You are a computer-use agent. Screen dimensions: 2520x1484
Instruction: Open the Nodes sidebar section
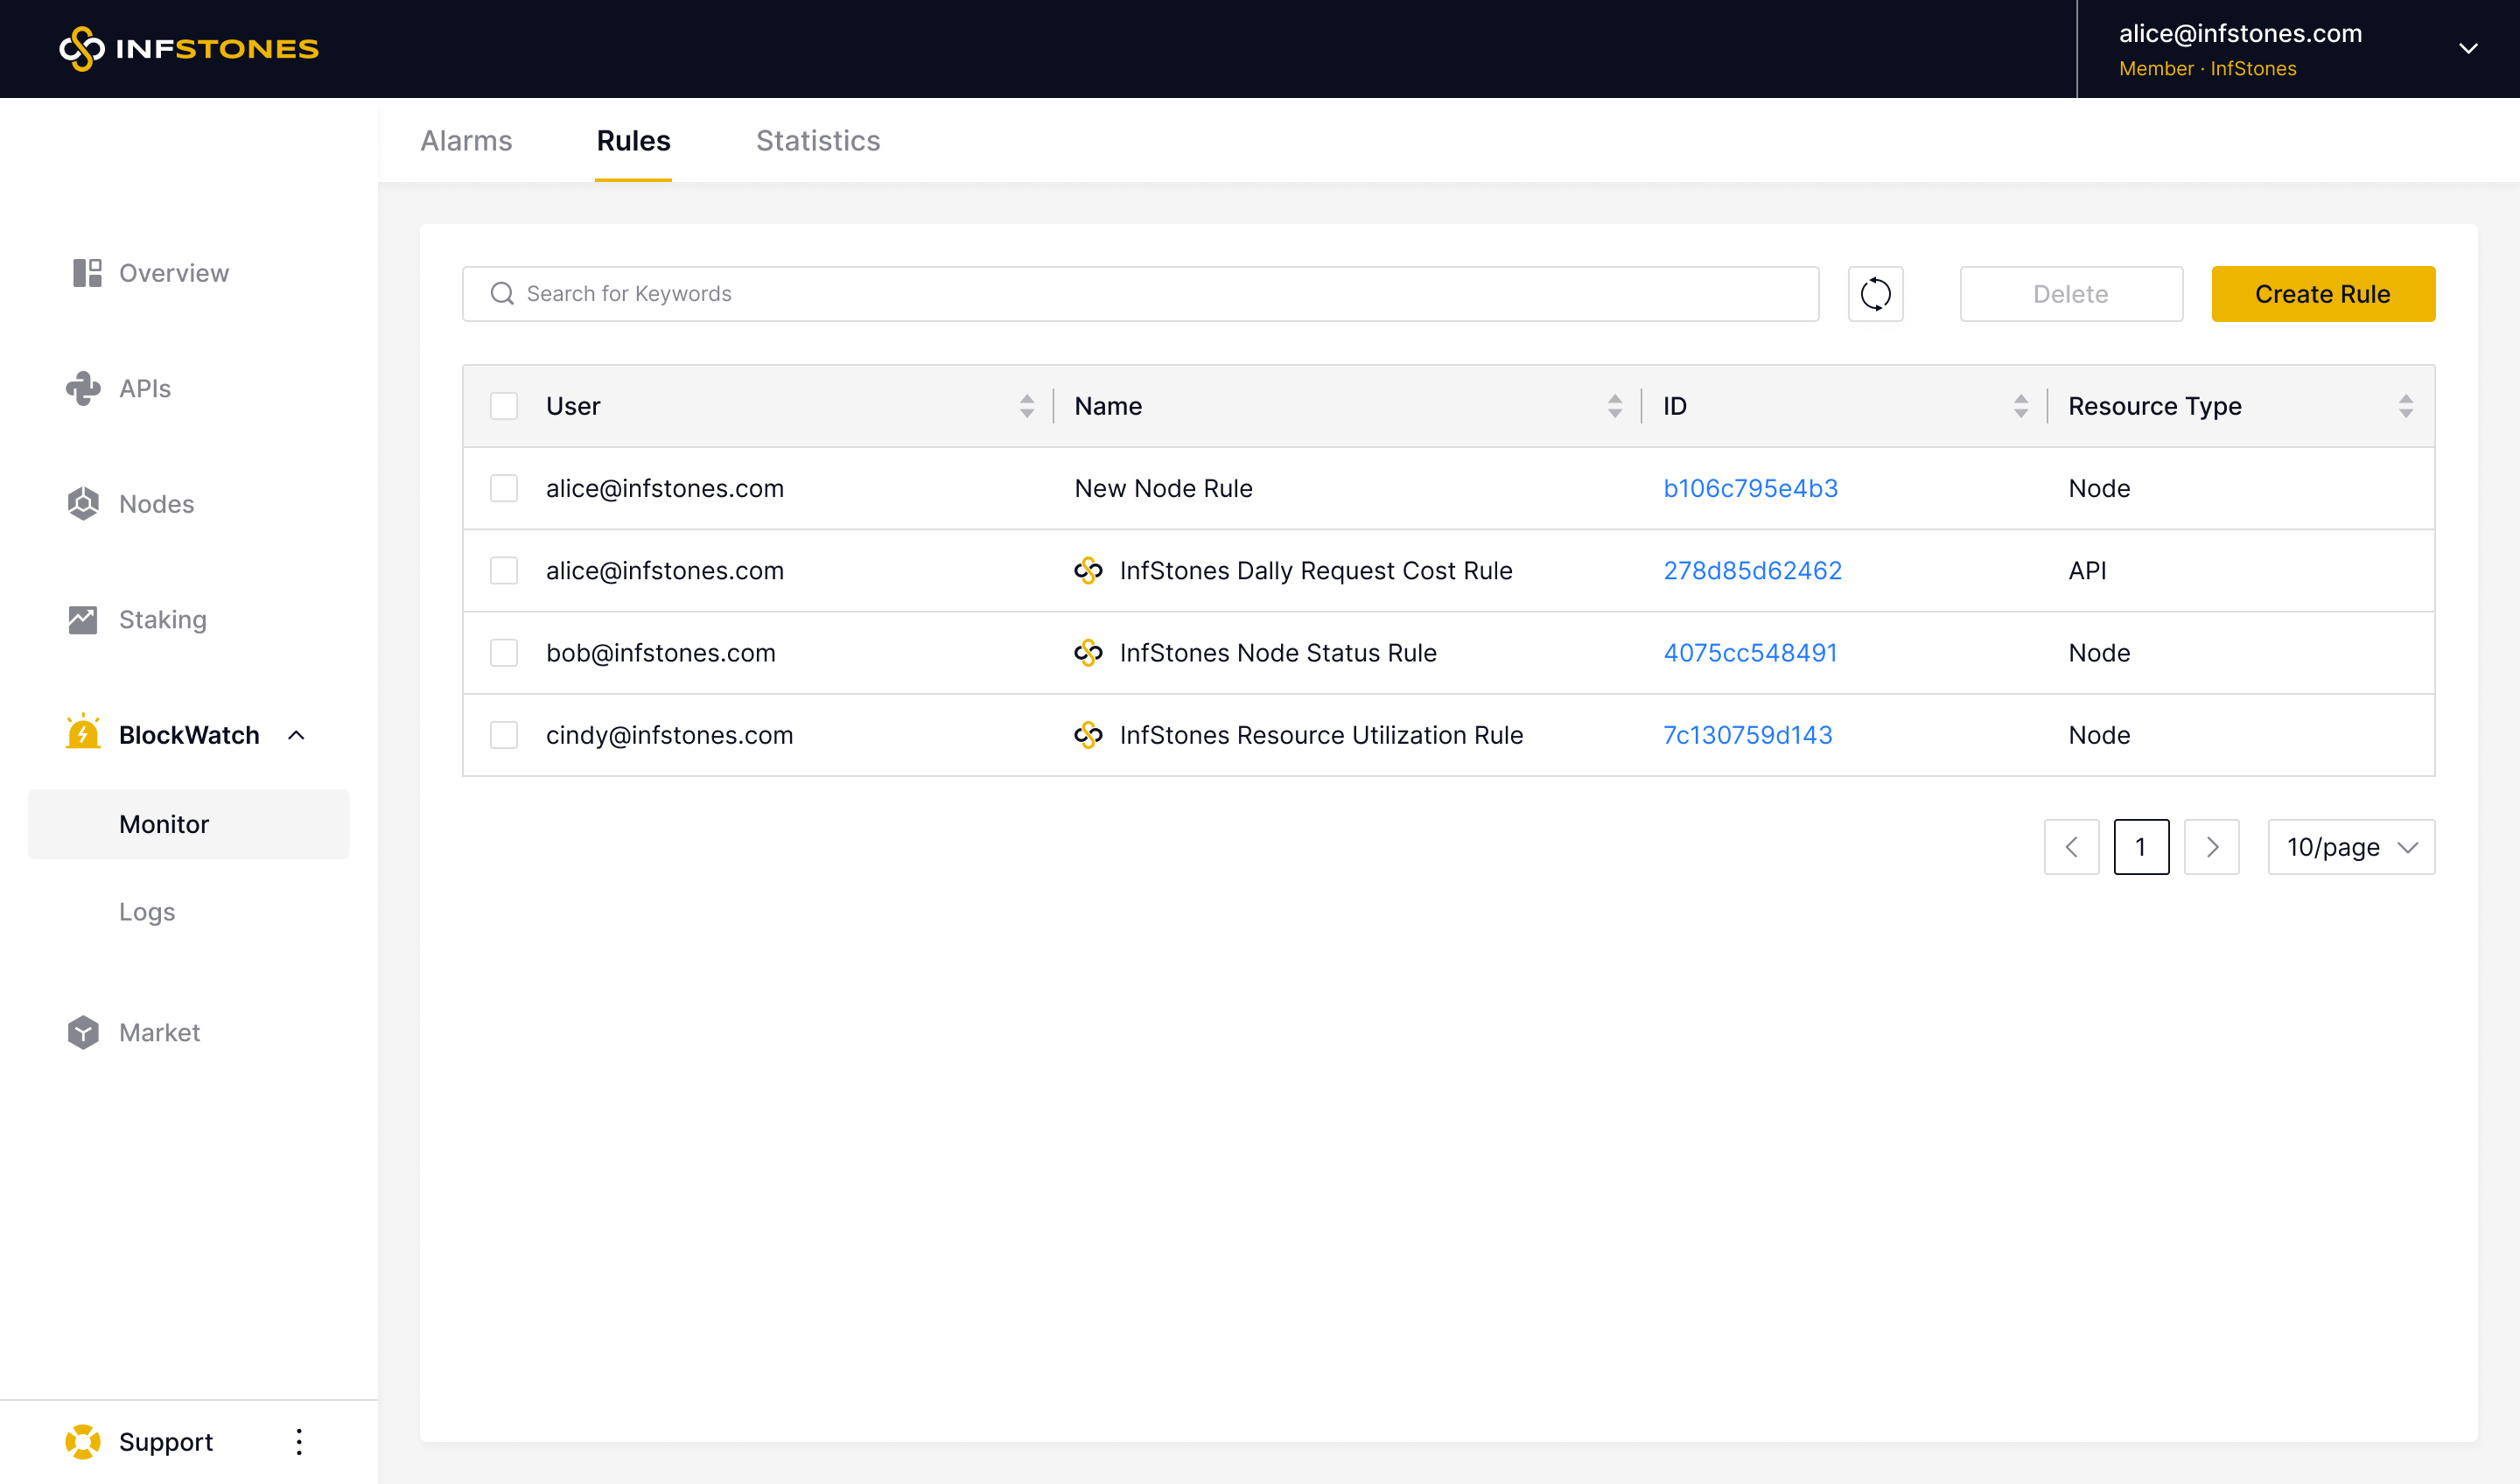tap(156, 504)
